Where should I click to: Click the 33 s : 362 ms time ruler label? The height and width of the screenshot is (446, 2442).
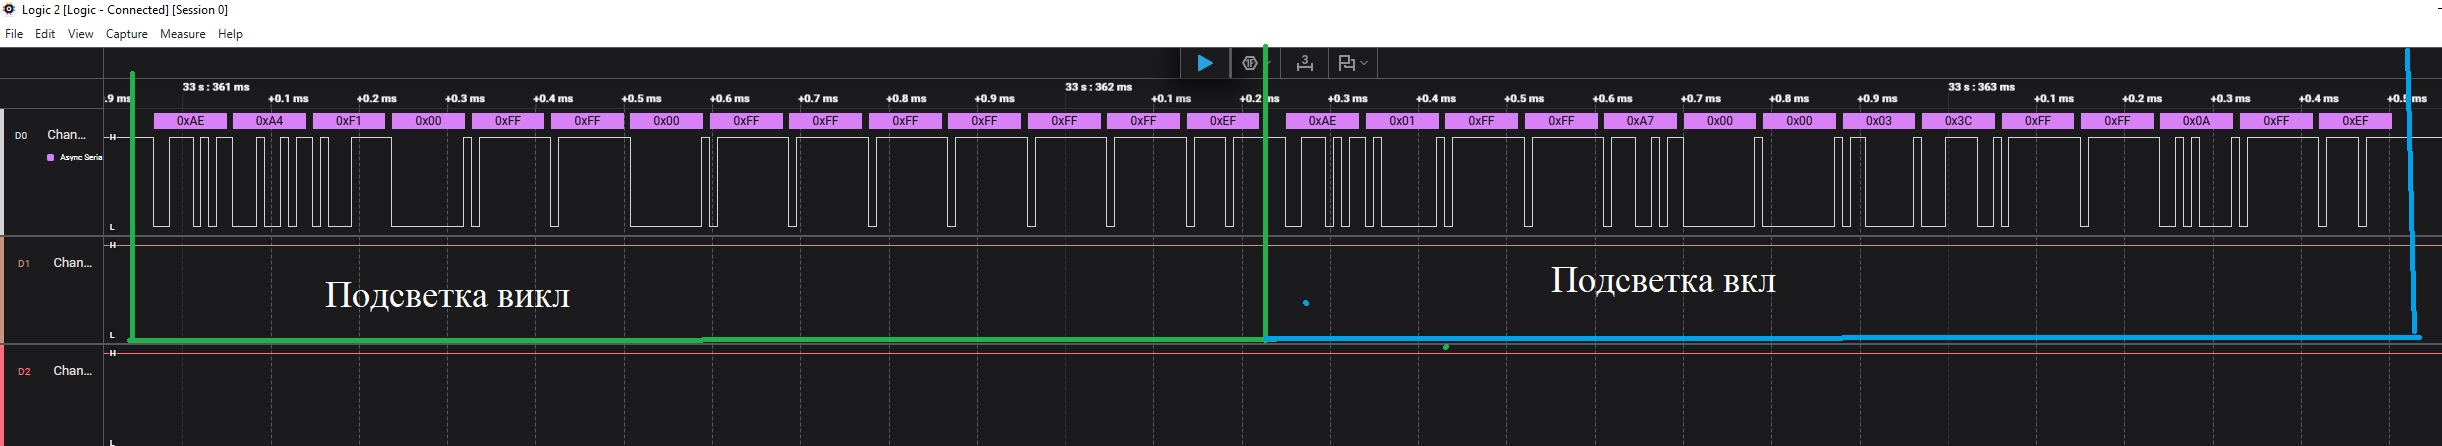coord(1098,87)
